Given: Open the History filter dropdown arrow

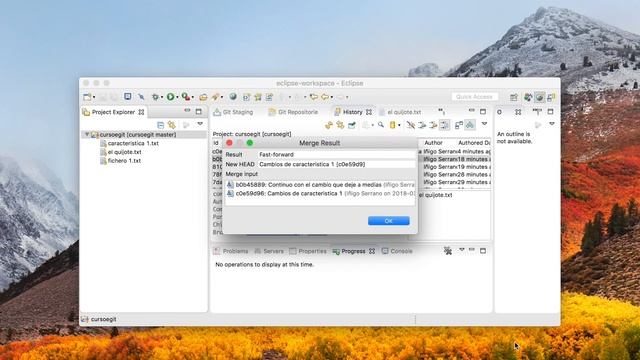Looking at the screenshot, I should pos(399,125).
